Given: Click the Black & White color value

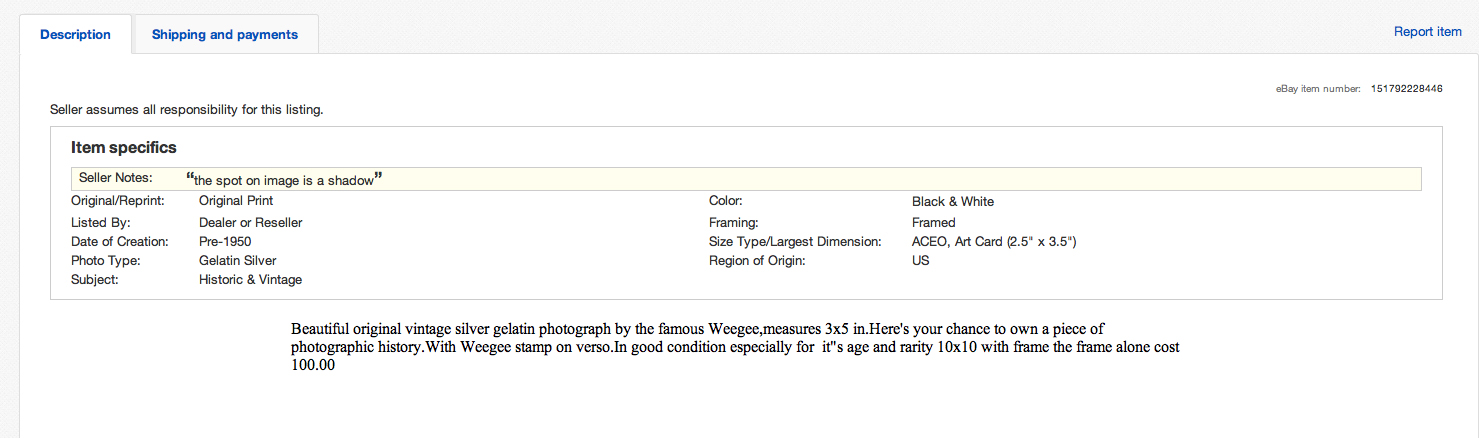Looking at the screenshot, I should coord(952,202).
